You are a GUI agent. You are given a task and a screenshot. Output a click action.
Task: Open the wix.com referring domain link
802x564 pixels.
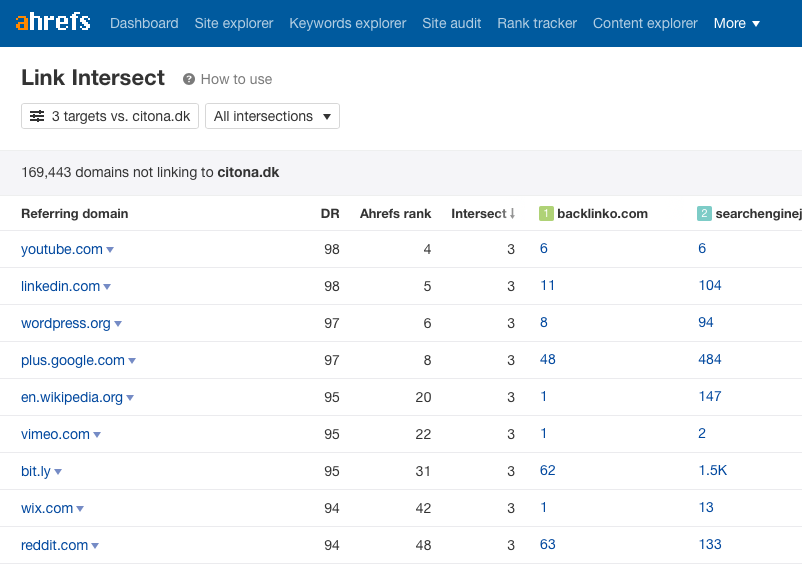click(47, 508)
